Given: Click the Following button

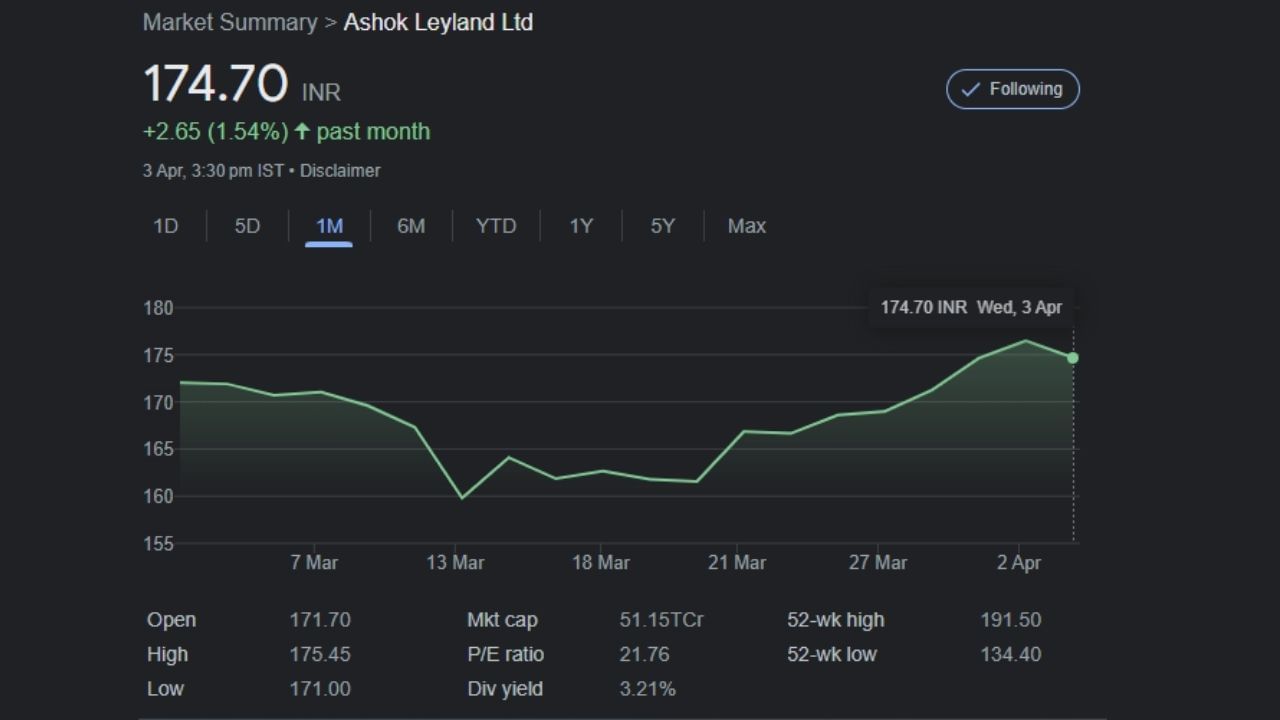Looking at the screenshot, I should [1013, 89].
